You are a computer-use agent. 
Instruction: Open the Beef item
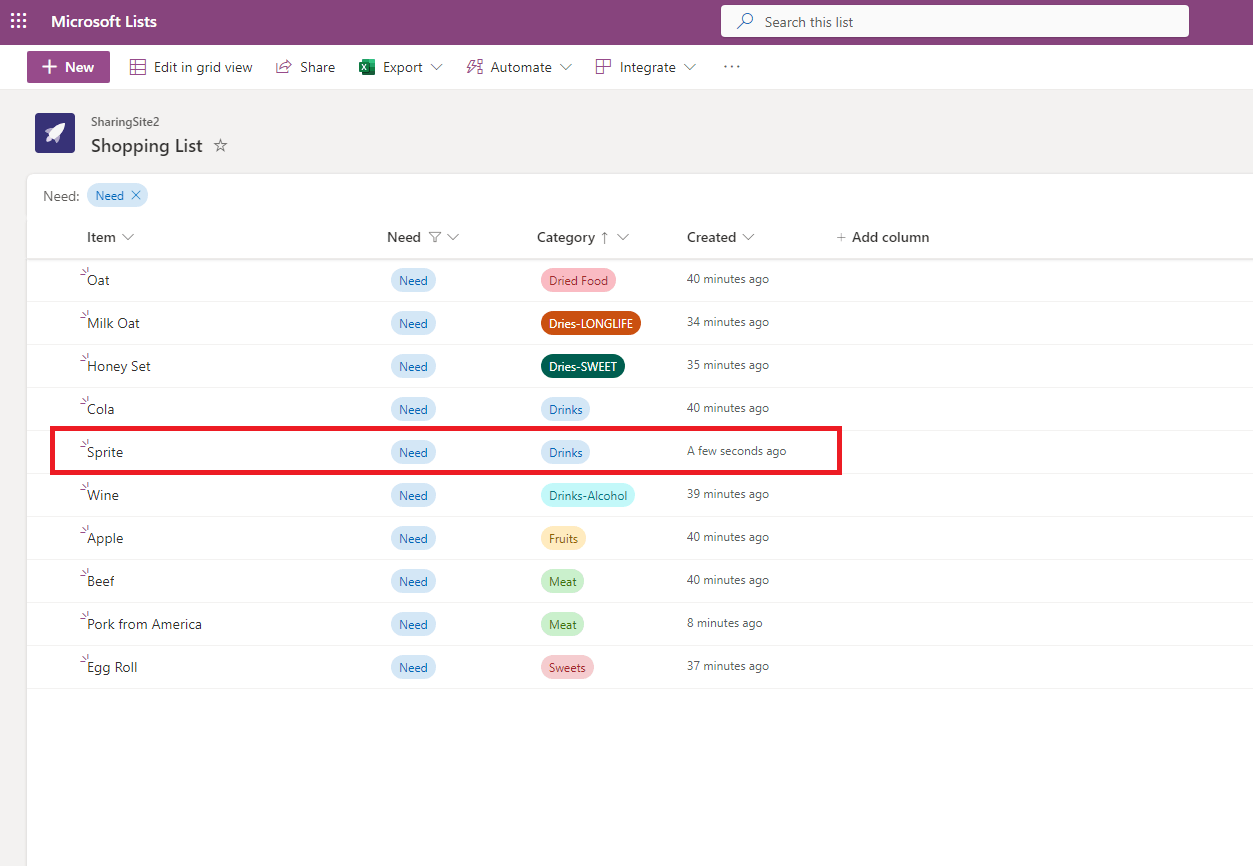click(101, 581)
